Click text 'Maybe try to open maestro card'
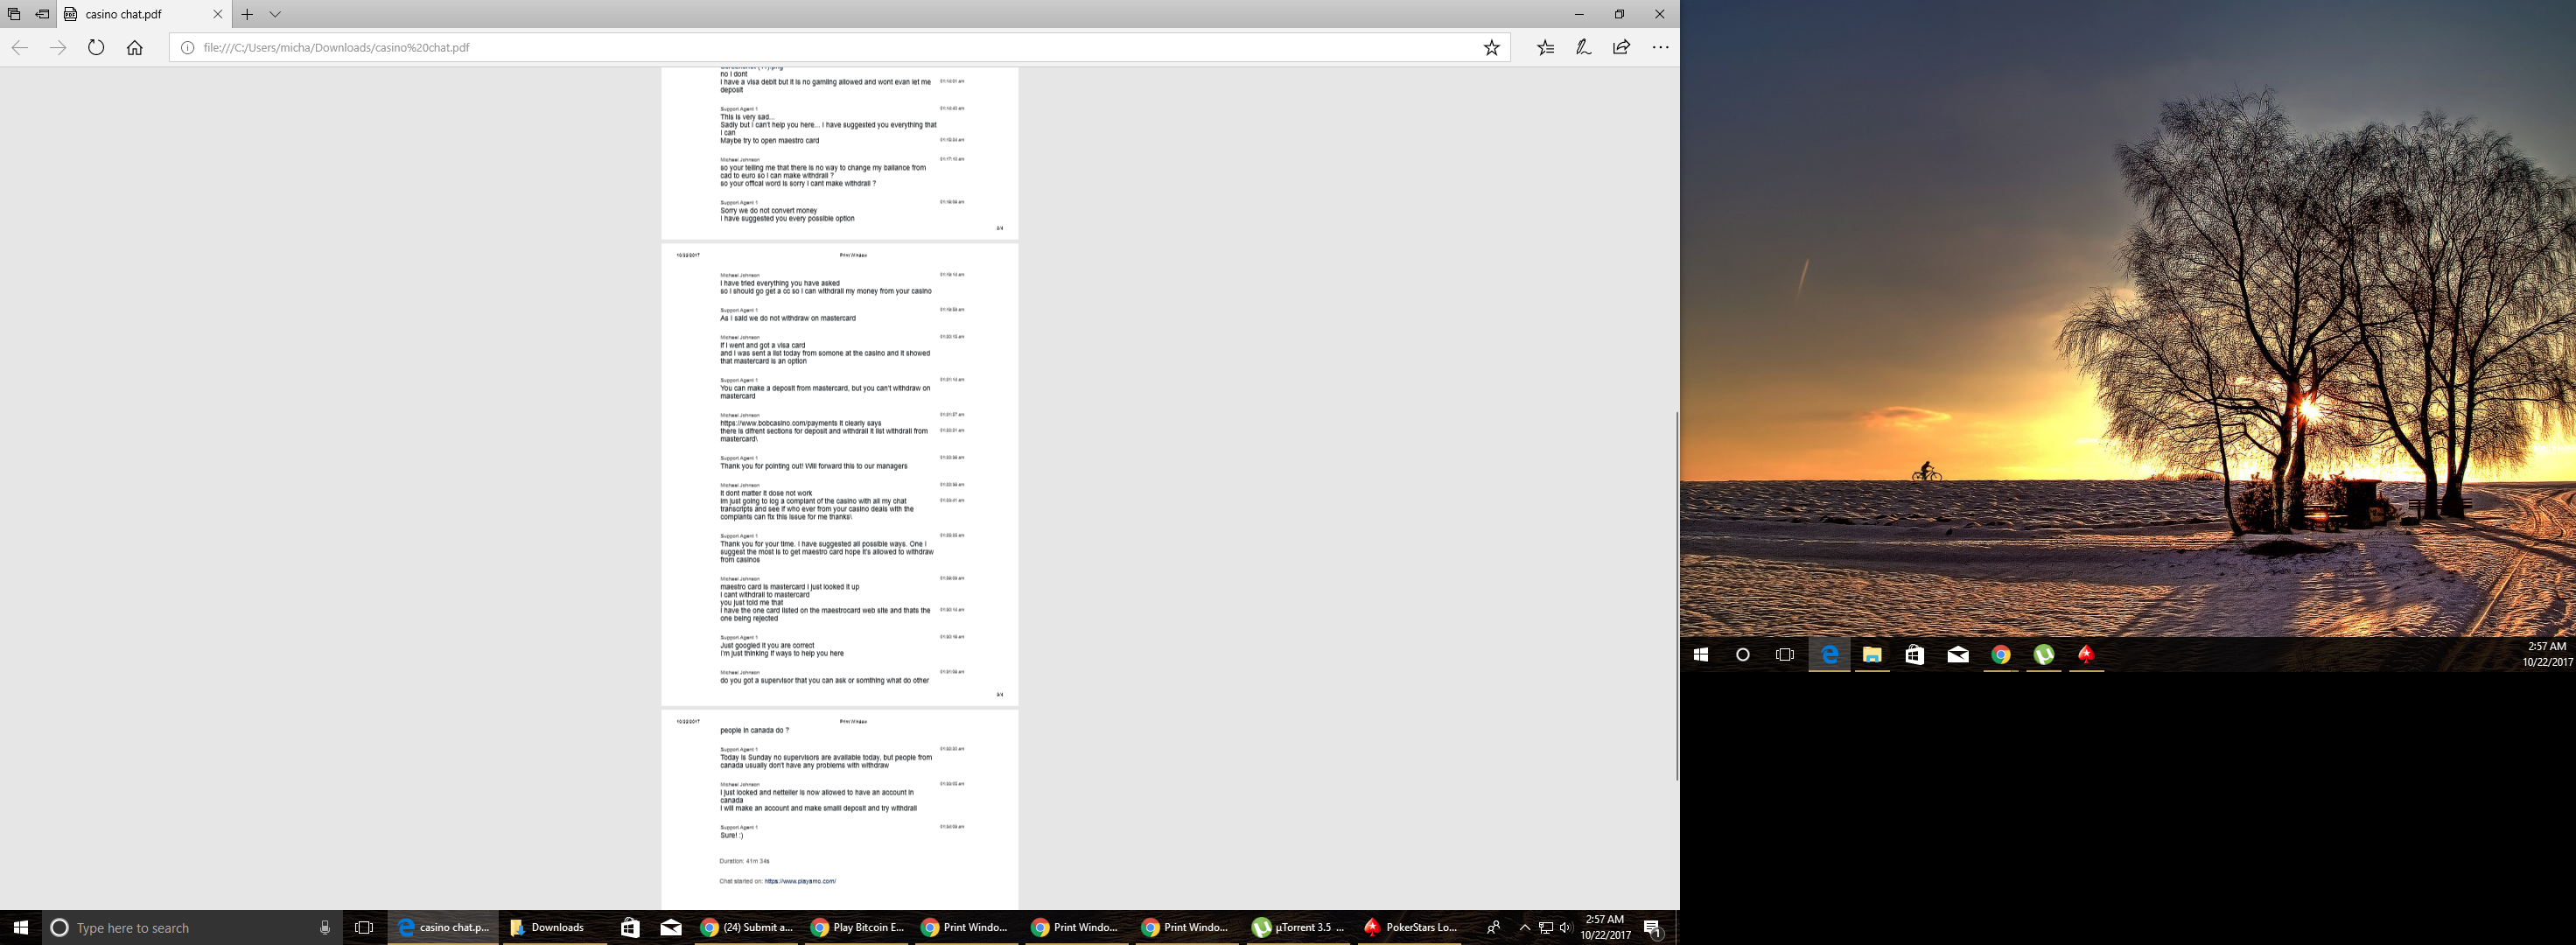 pos(769,141)
